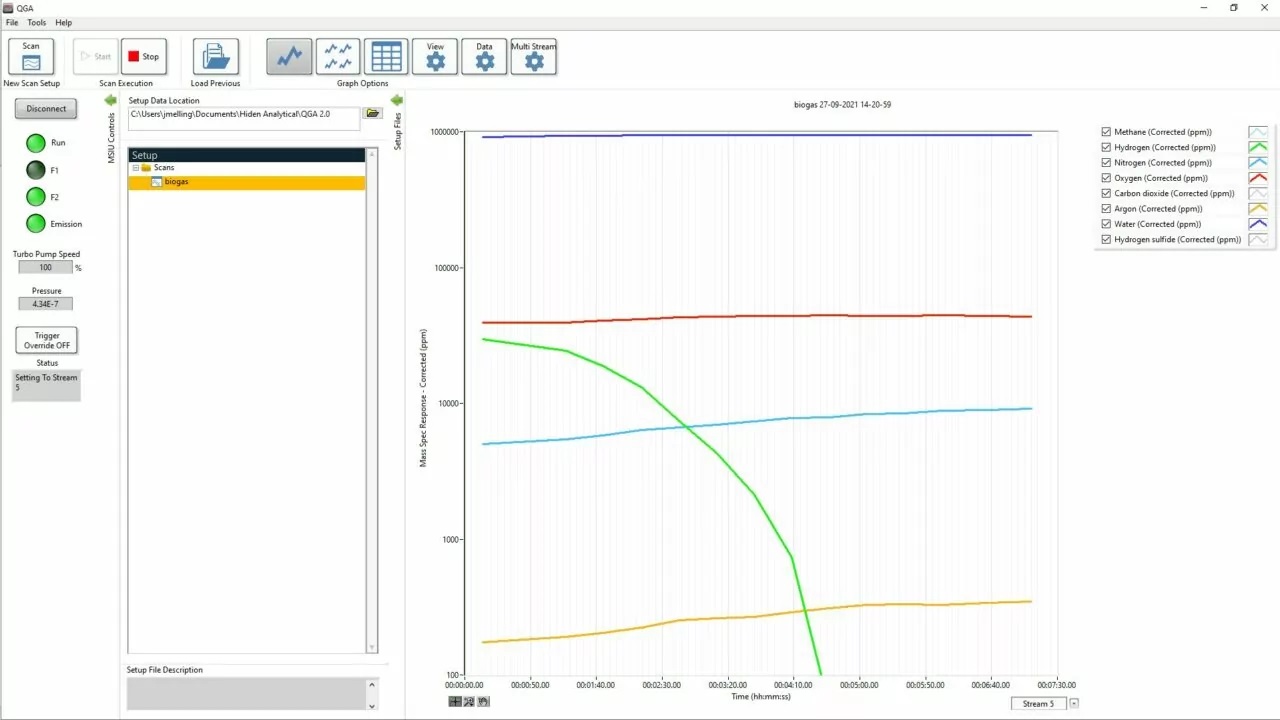Open the Load Previous folder icon
This screenshot has height=720, width=1280.
click(x=215, y=57)
